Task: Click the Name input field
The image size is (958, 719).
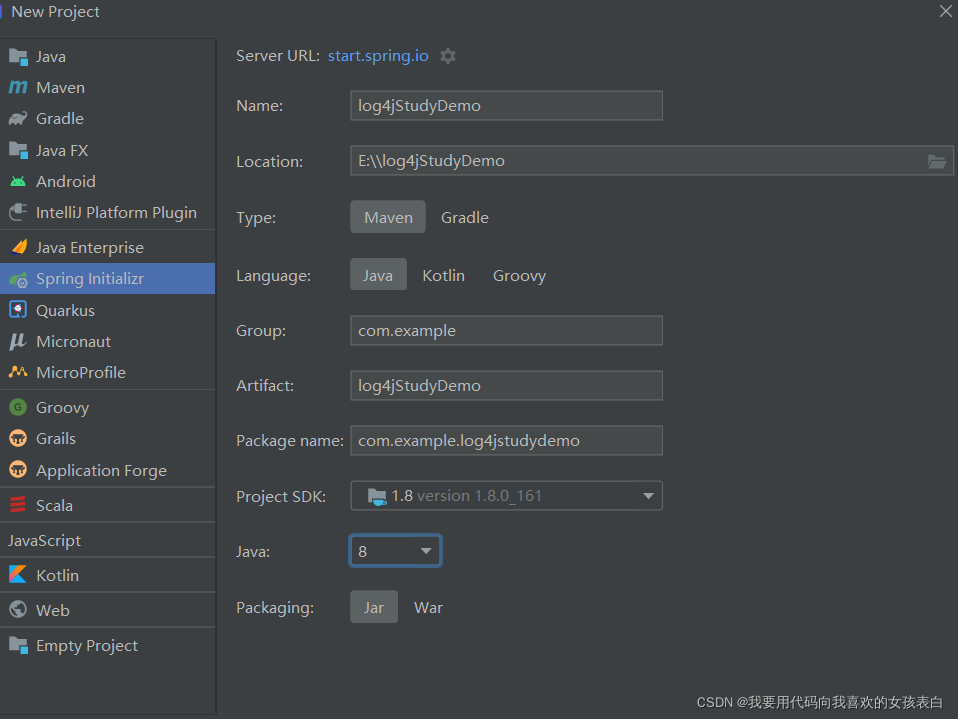Action: point(506,106)
